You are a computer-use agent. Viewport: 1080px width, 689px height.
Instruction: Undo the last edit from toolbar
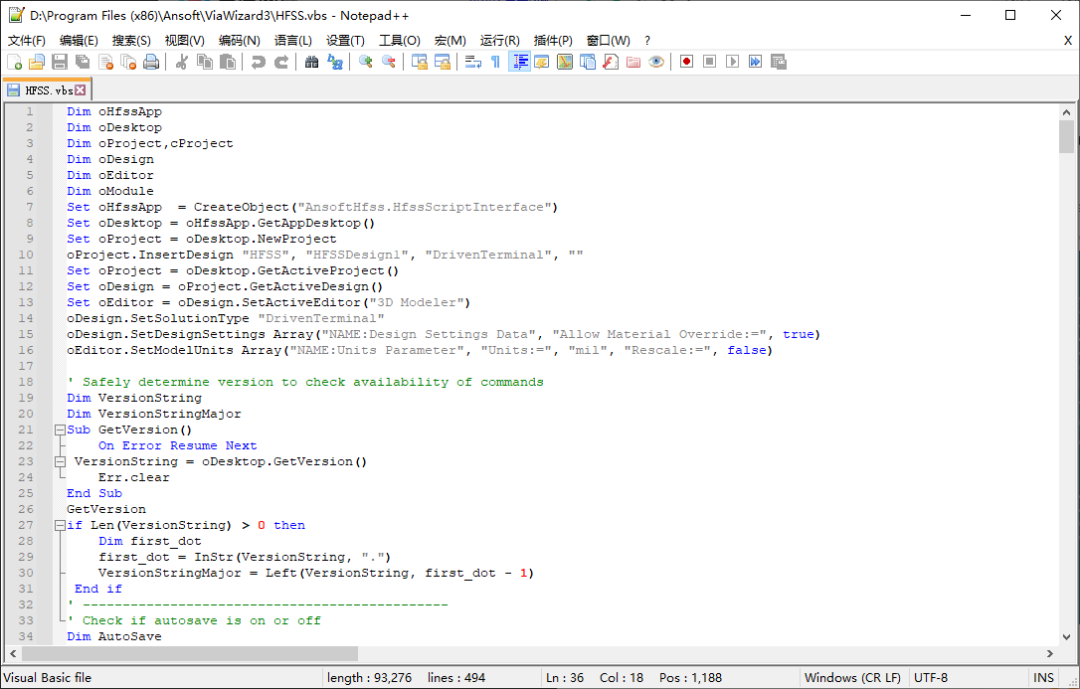(x=258, y=62)
